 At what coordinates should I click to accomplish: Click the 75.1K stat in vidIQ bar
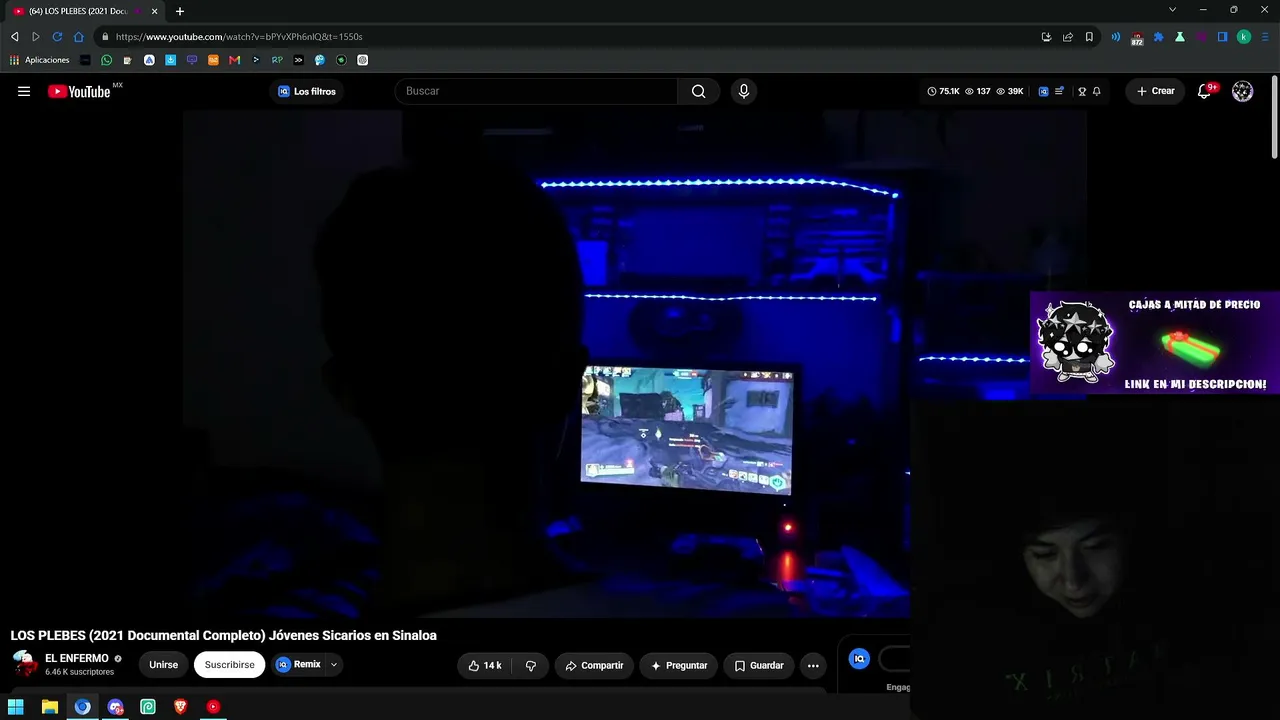pyautogui.click(x=943, y=91)
